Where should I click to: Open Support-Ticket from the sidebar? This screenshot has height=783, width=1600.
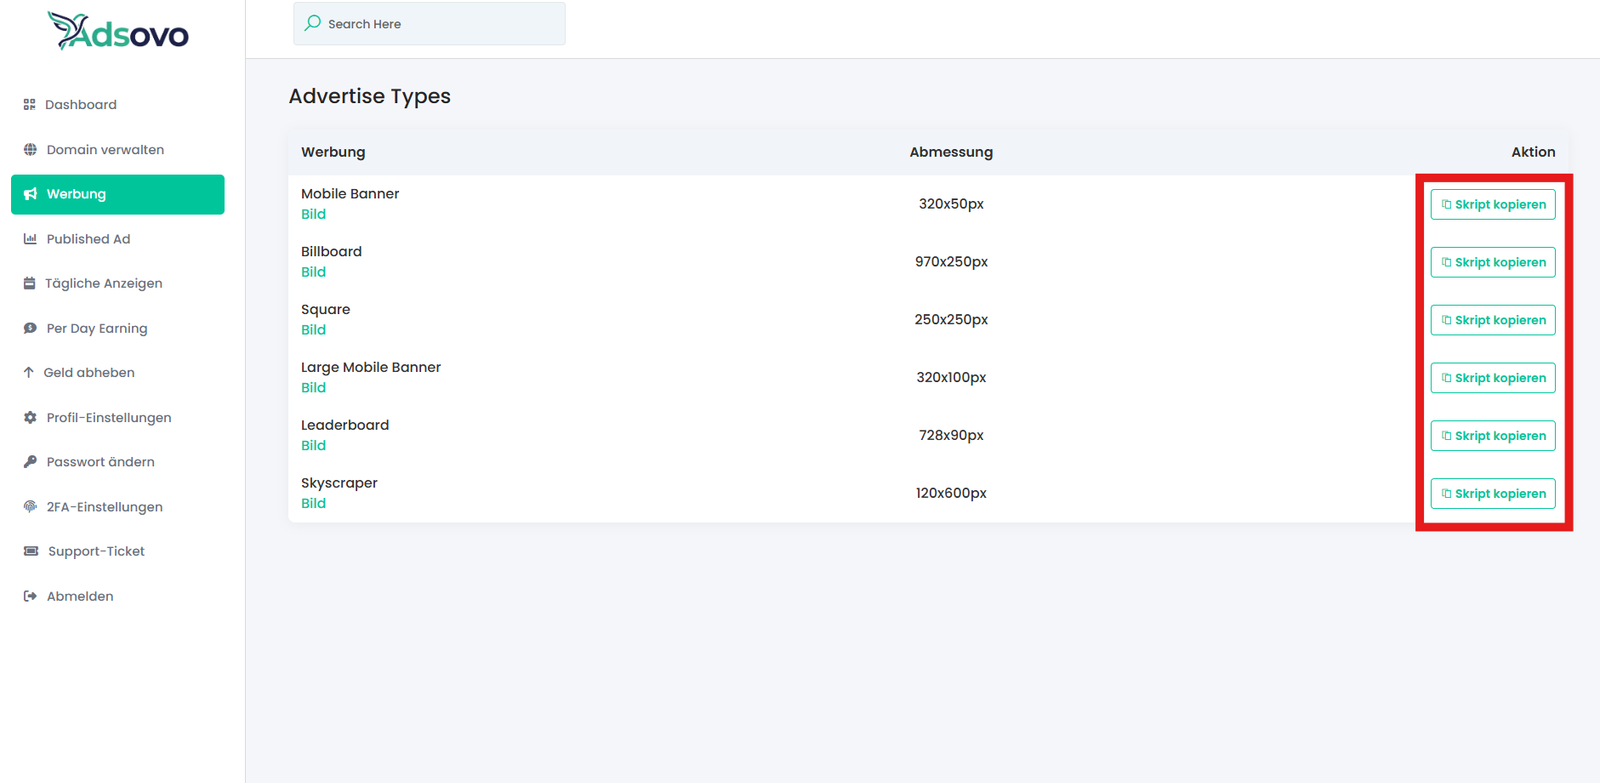95,551
